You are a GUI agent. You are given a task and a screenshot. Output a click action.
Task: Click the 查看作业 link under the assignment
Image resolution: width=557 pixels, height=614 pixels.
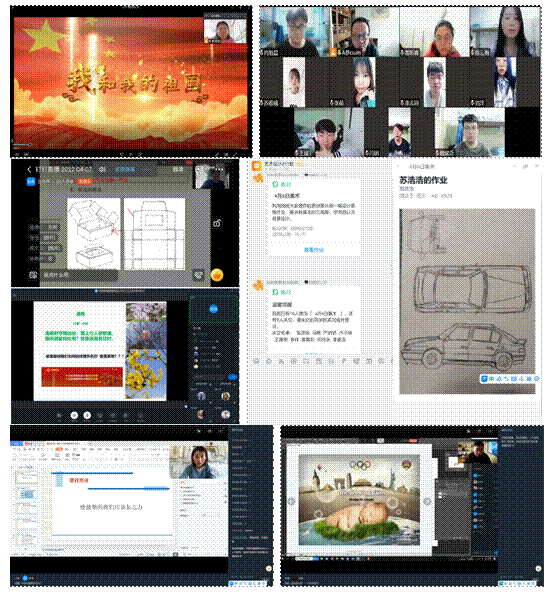click(314, 250)
